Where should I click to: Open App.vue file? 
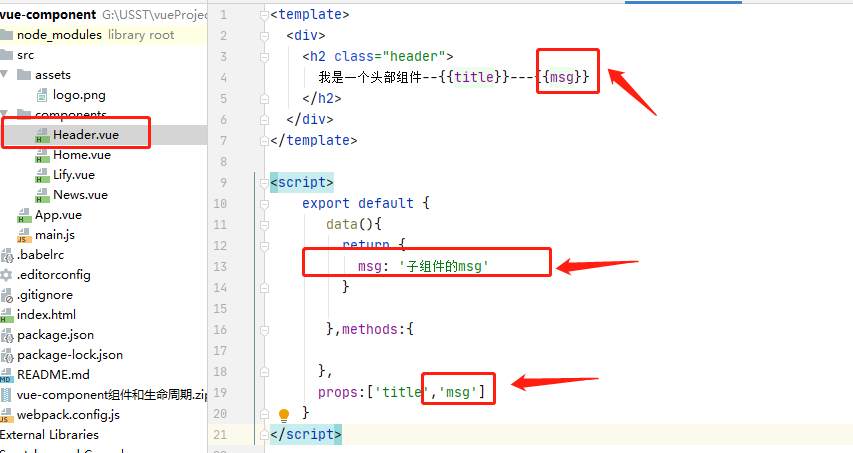58,215
